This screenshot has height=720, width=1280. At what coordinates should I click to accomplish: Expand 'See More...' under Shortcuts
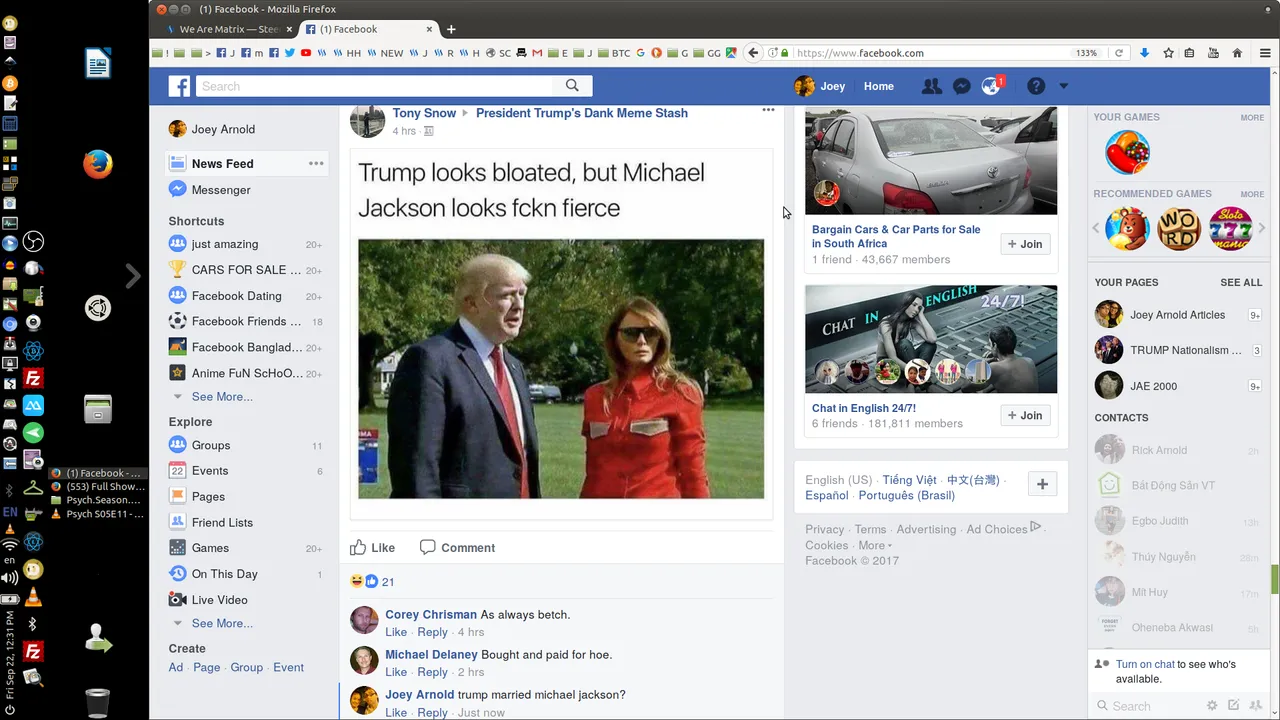pyautogui.click(x=222, y=397)
